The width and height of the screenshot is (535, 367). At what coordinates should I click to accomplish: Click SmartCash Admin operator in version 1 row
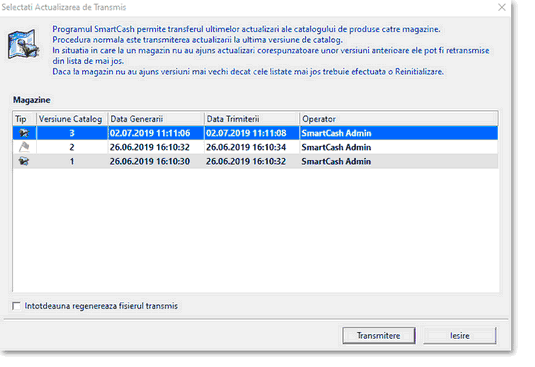click(336, 161)
